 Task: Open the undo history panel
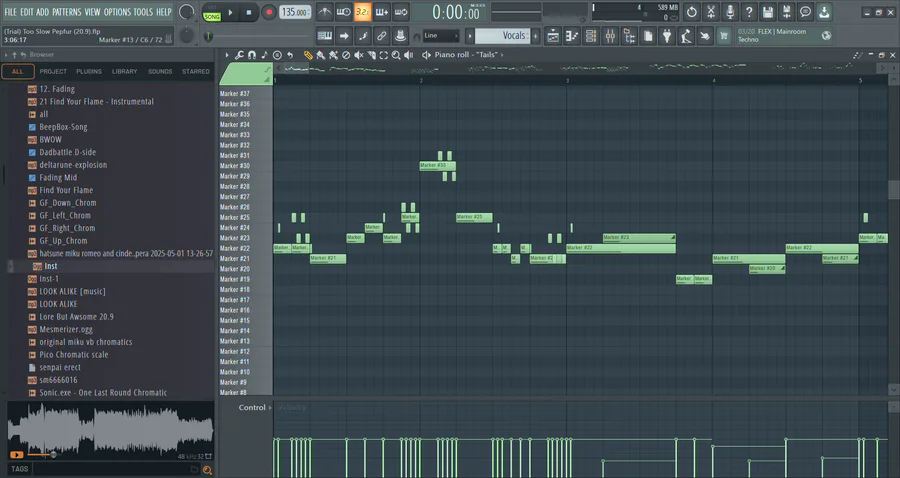(692, 11)
